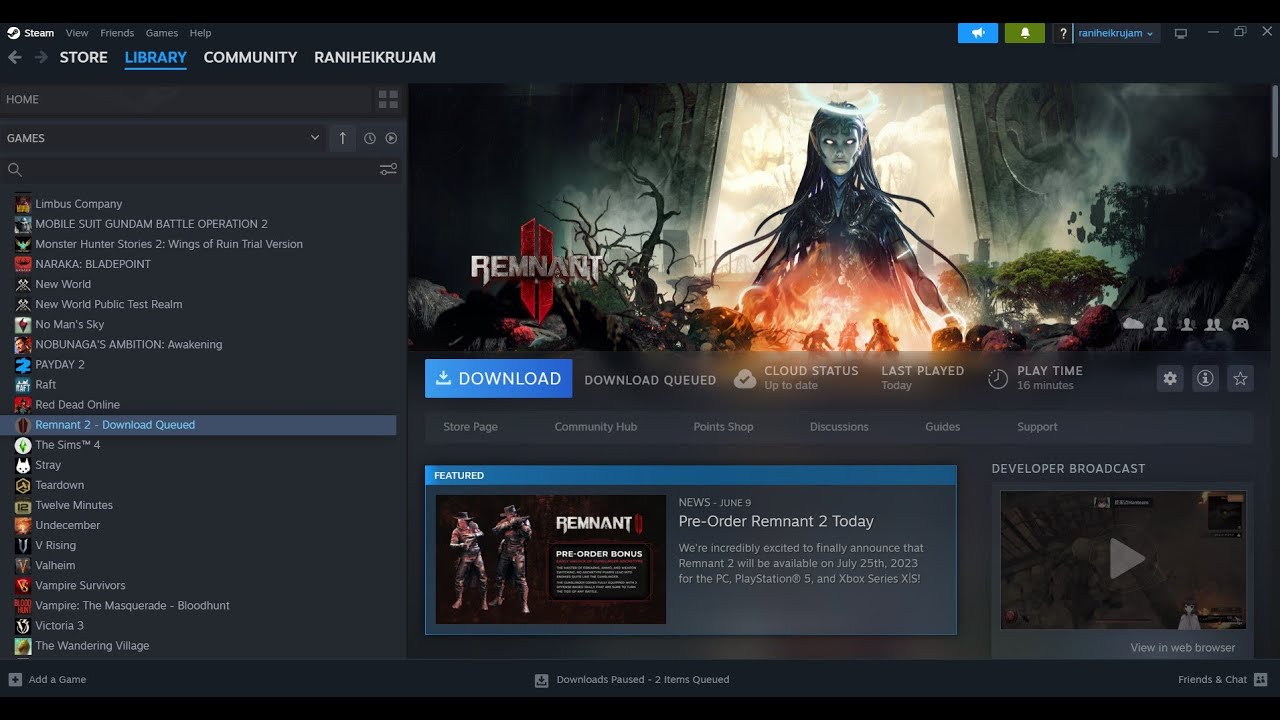Viewport: 1280px width, 720px height.
Task: Open Friends & Chat panel
Action: pos(1222,679)
